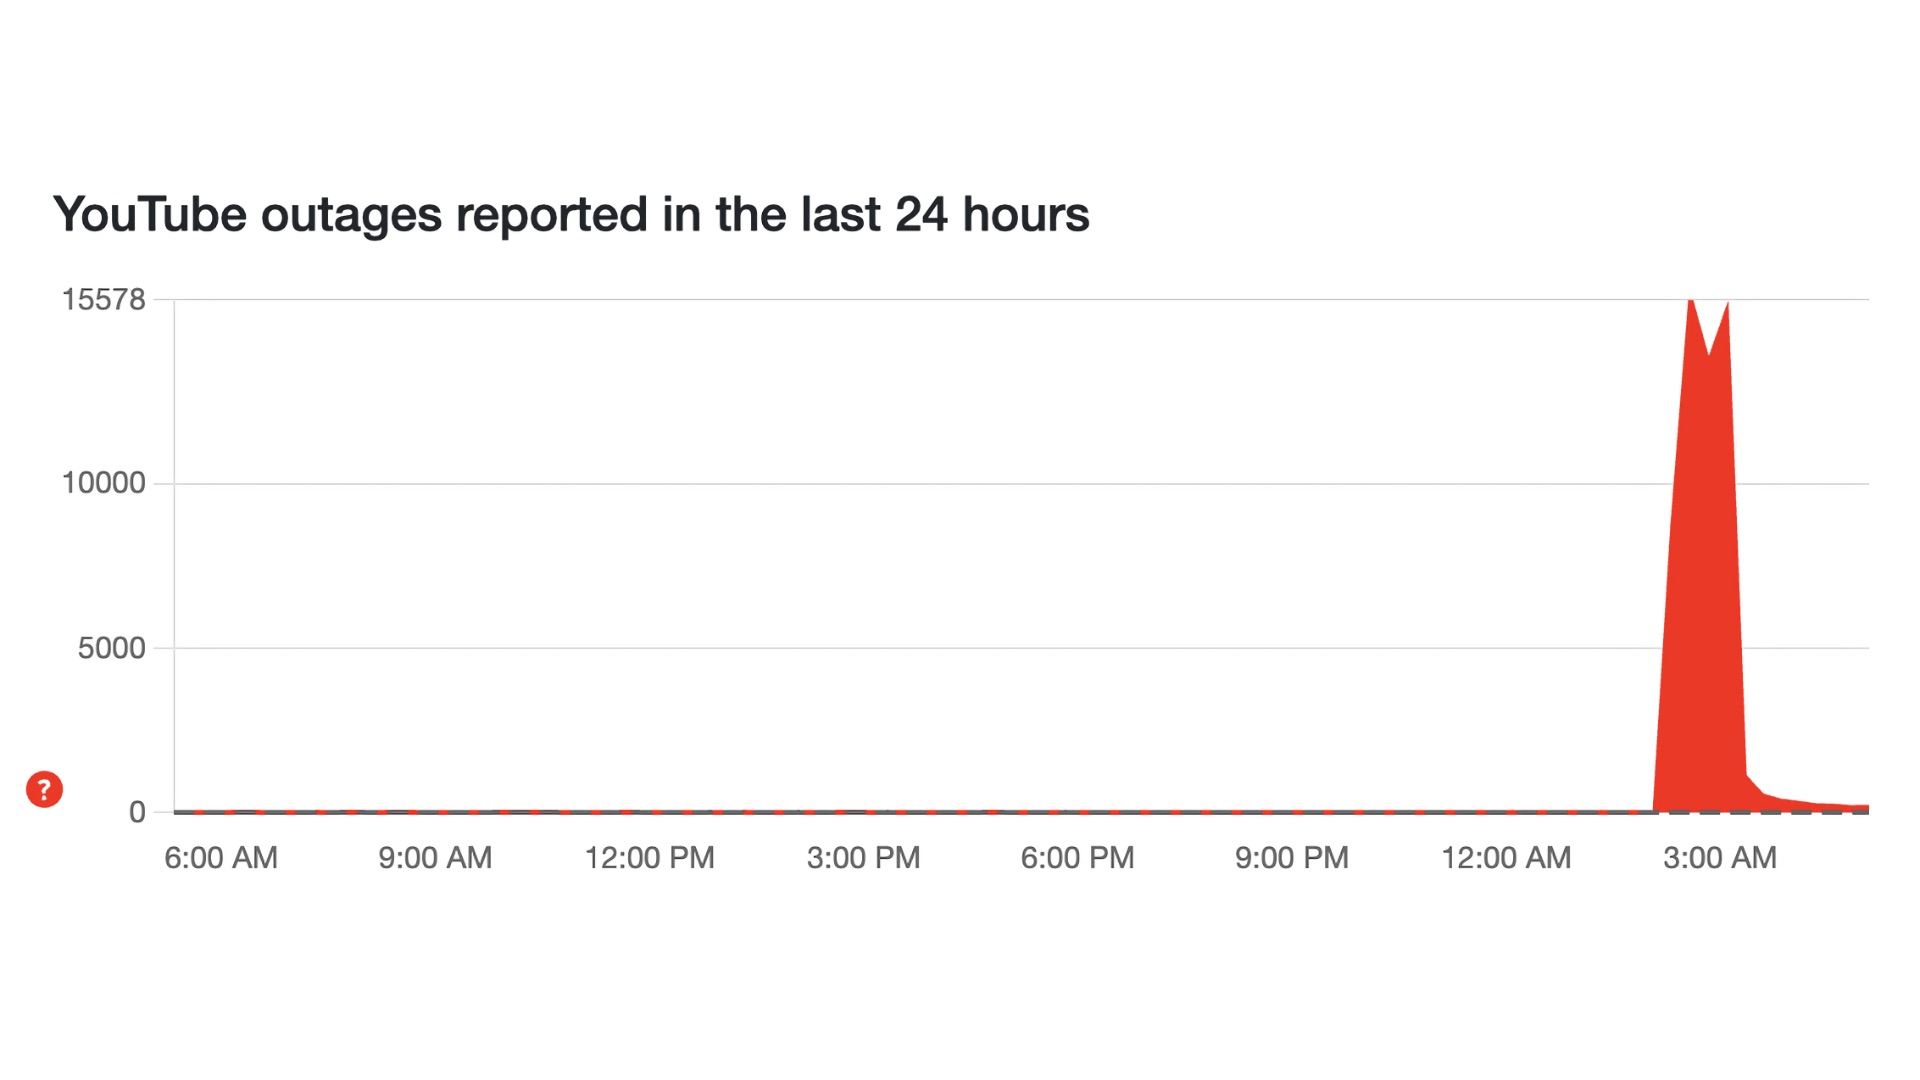Select the 3:00 AM time label
The width and height of the screenshot is (1920, 1080).
point(1720,858)
